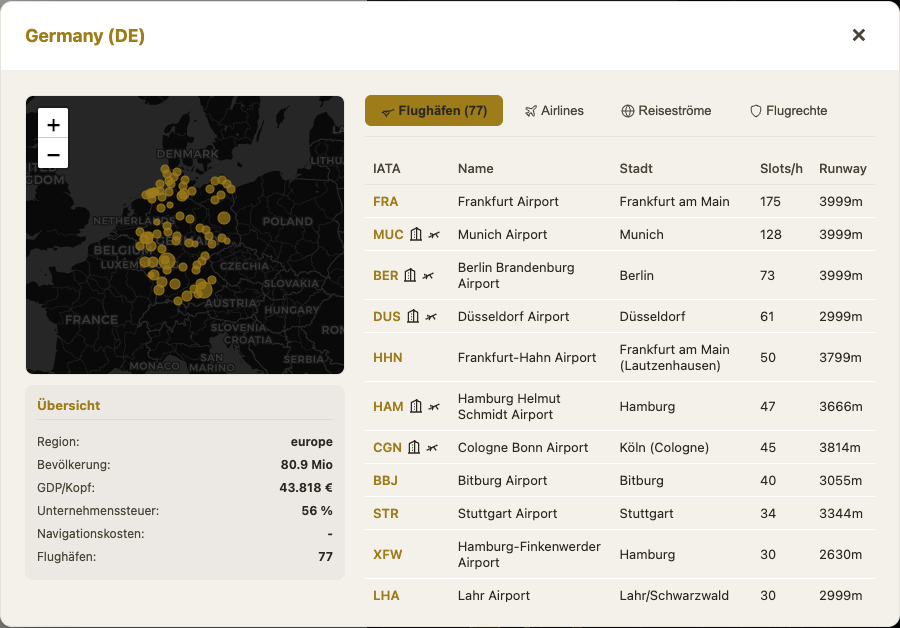The width and height of the screenshot is (900, 628).
Task: Click plane icon next to HAM
Action: (x=435, y=406)
